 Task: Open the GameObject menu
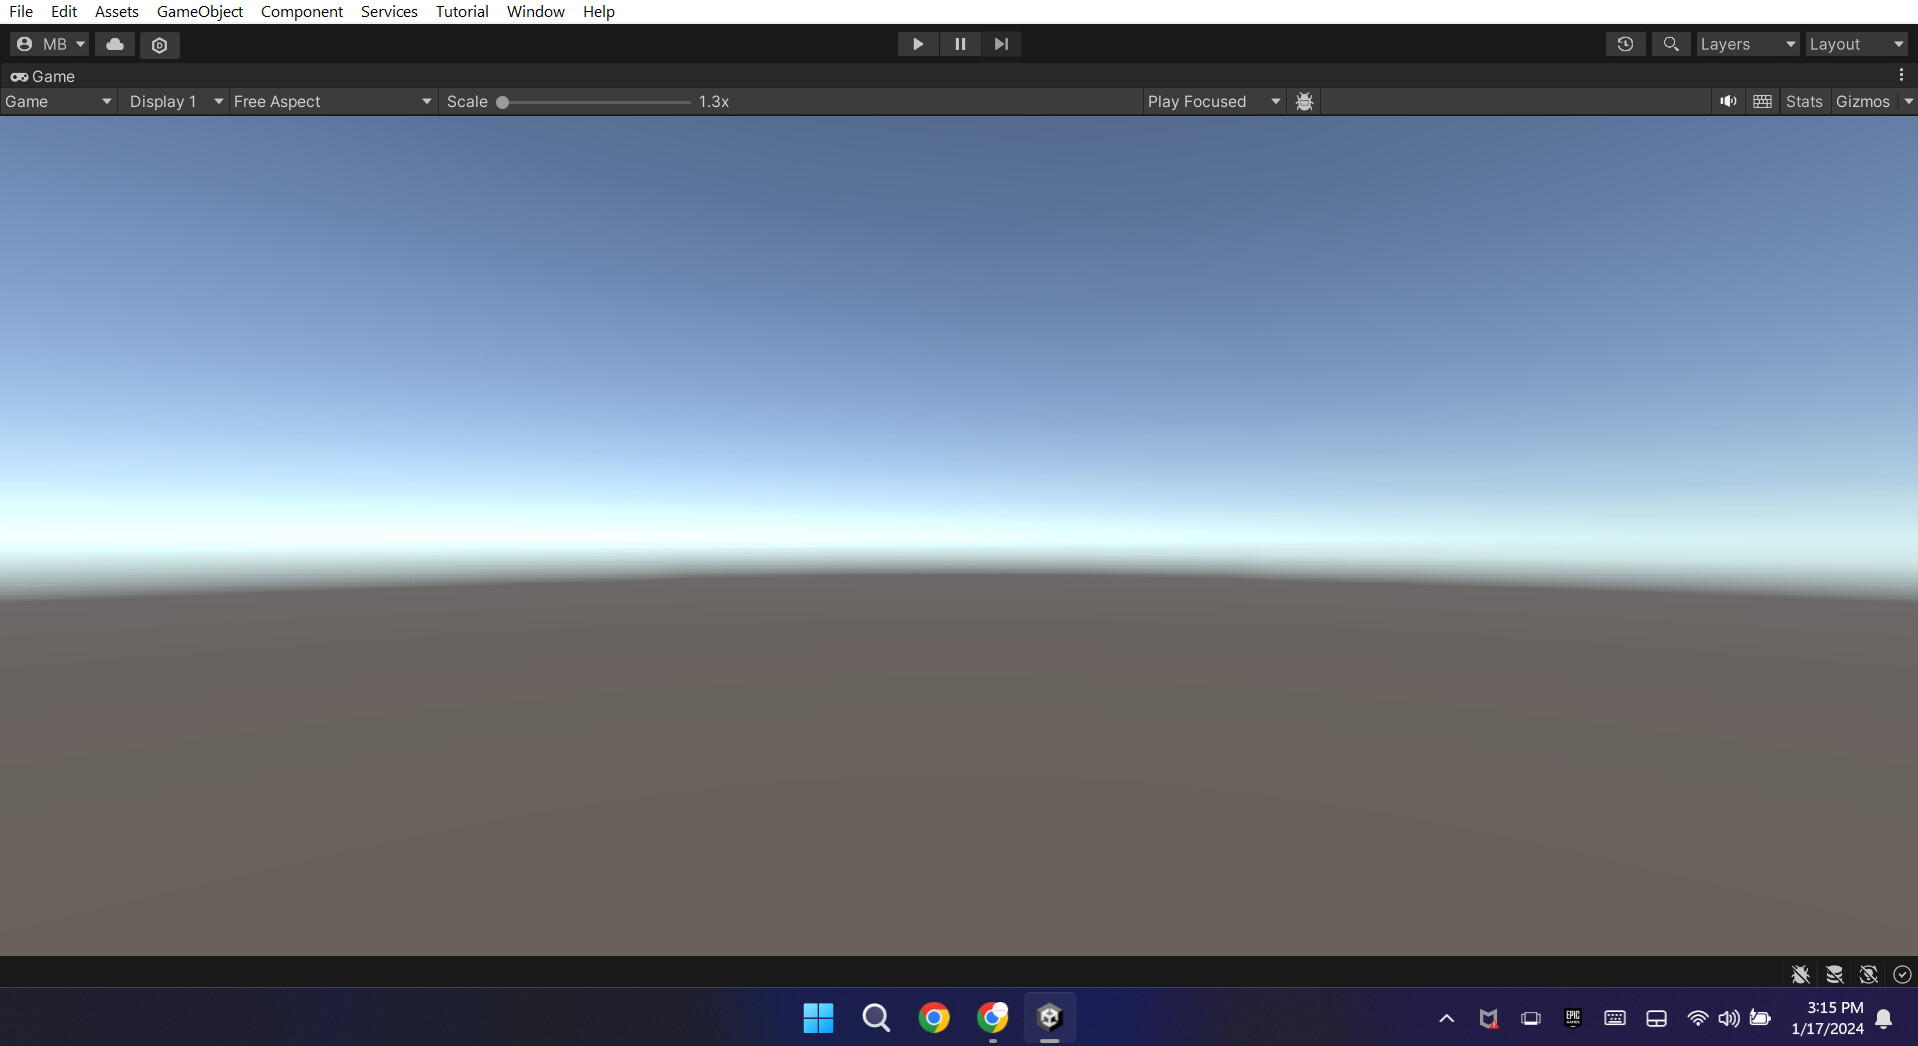[199, 11]
